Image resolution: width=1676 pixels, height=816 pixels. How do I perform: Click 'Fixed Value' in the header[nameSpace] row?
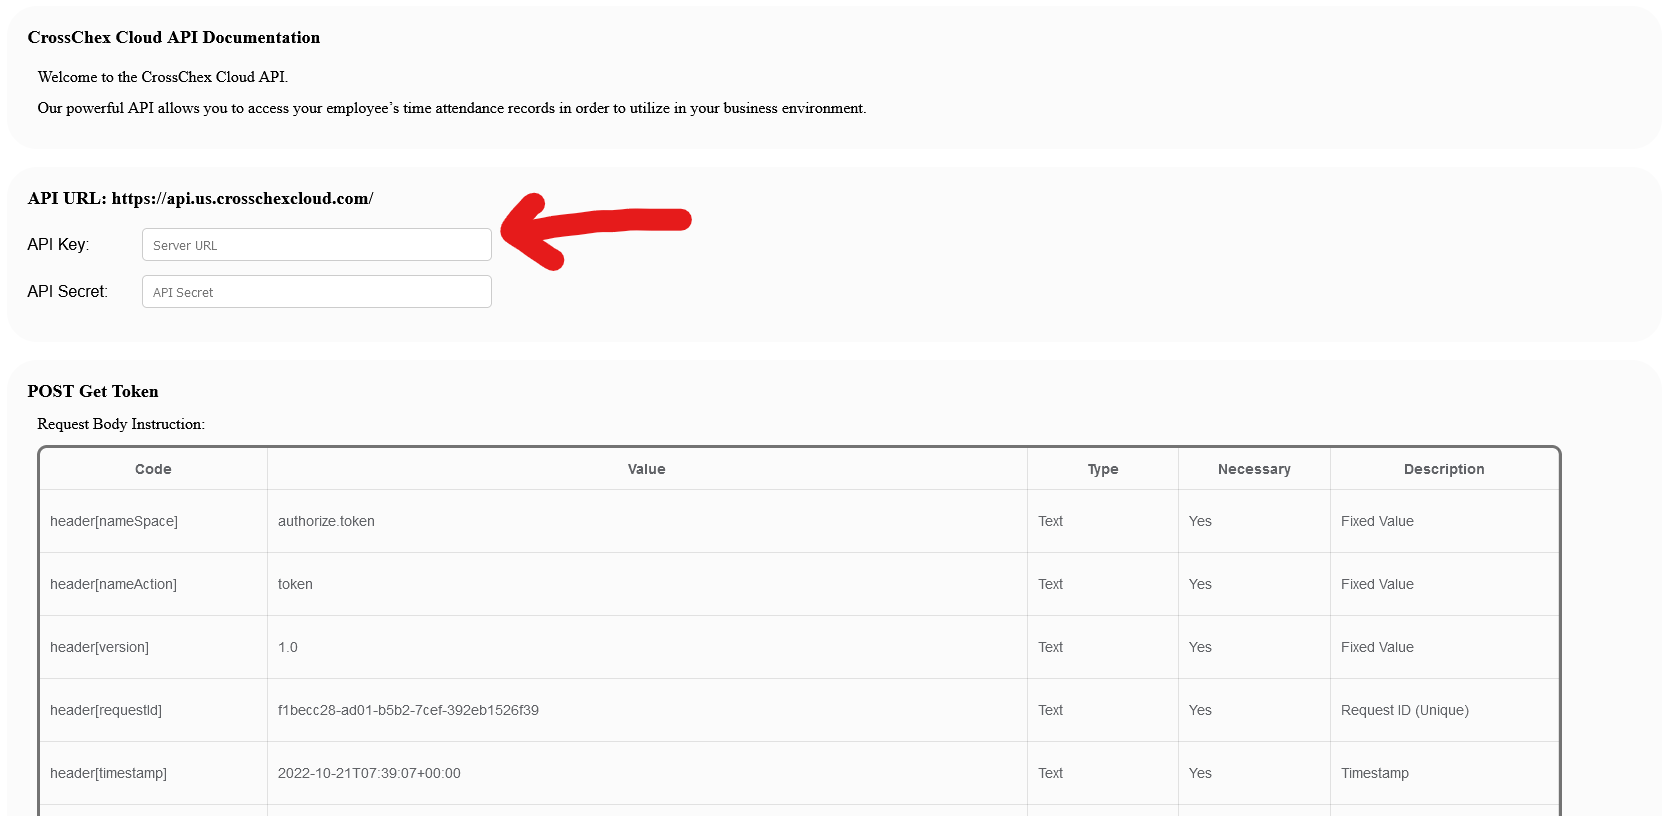[x=1377, y=521]
